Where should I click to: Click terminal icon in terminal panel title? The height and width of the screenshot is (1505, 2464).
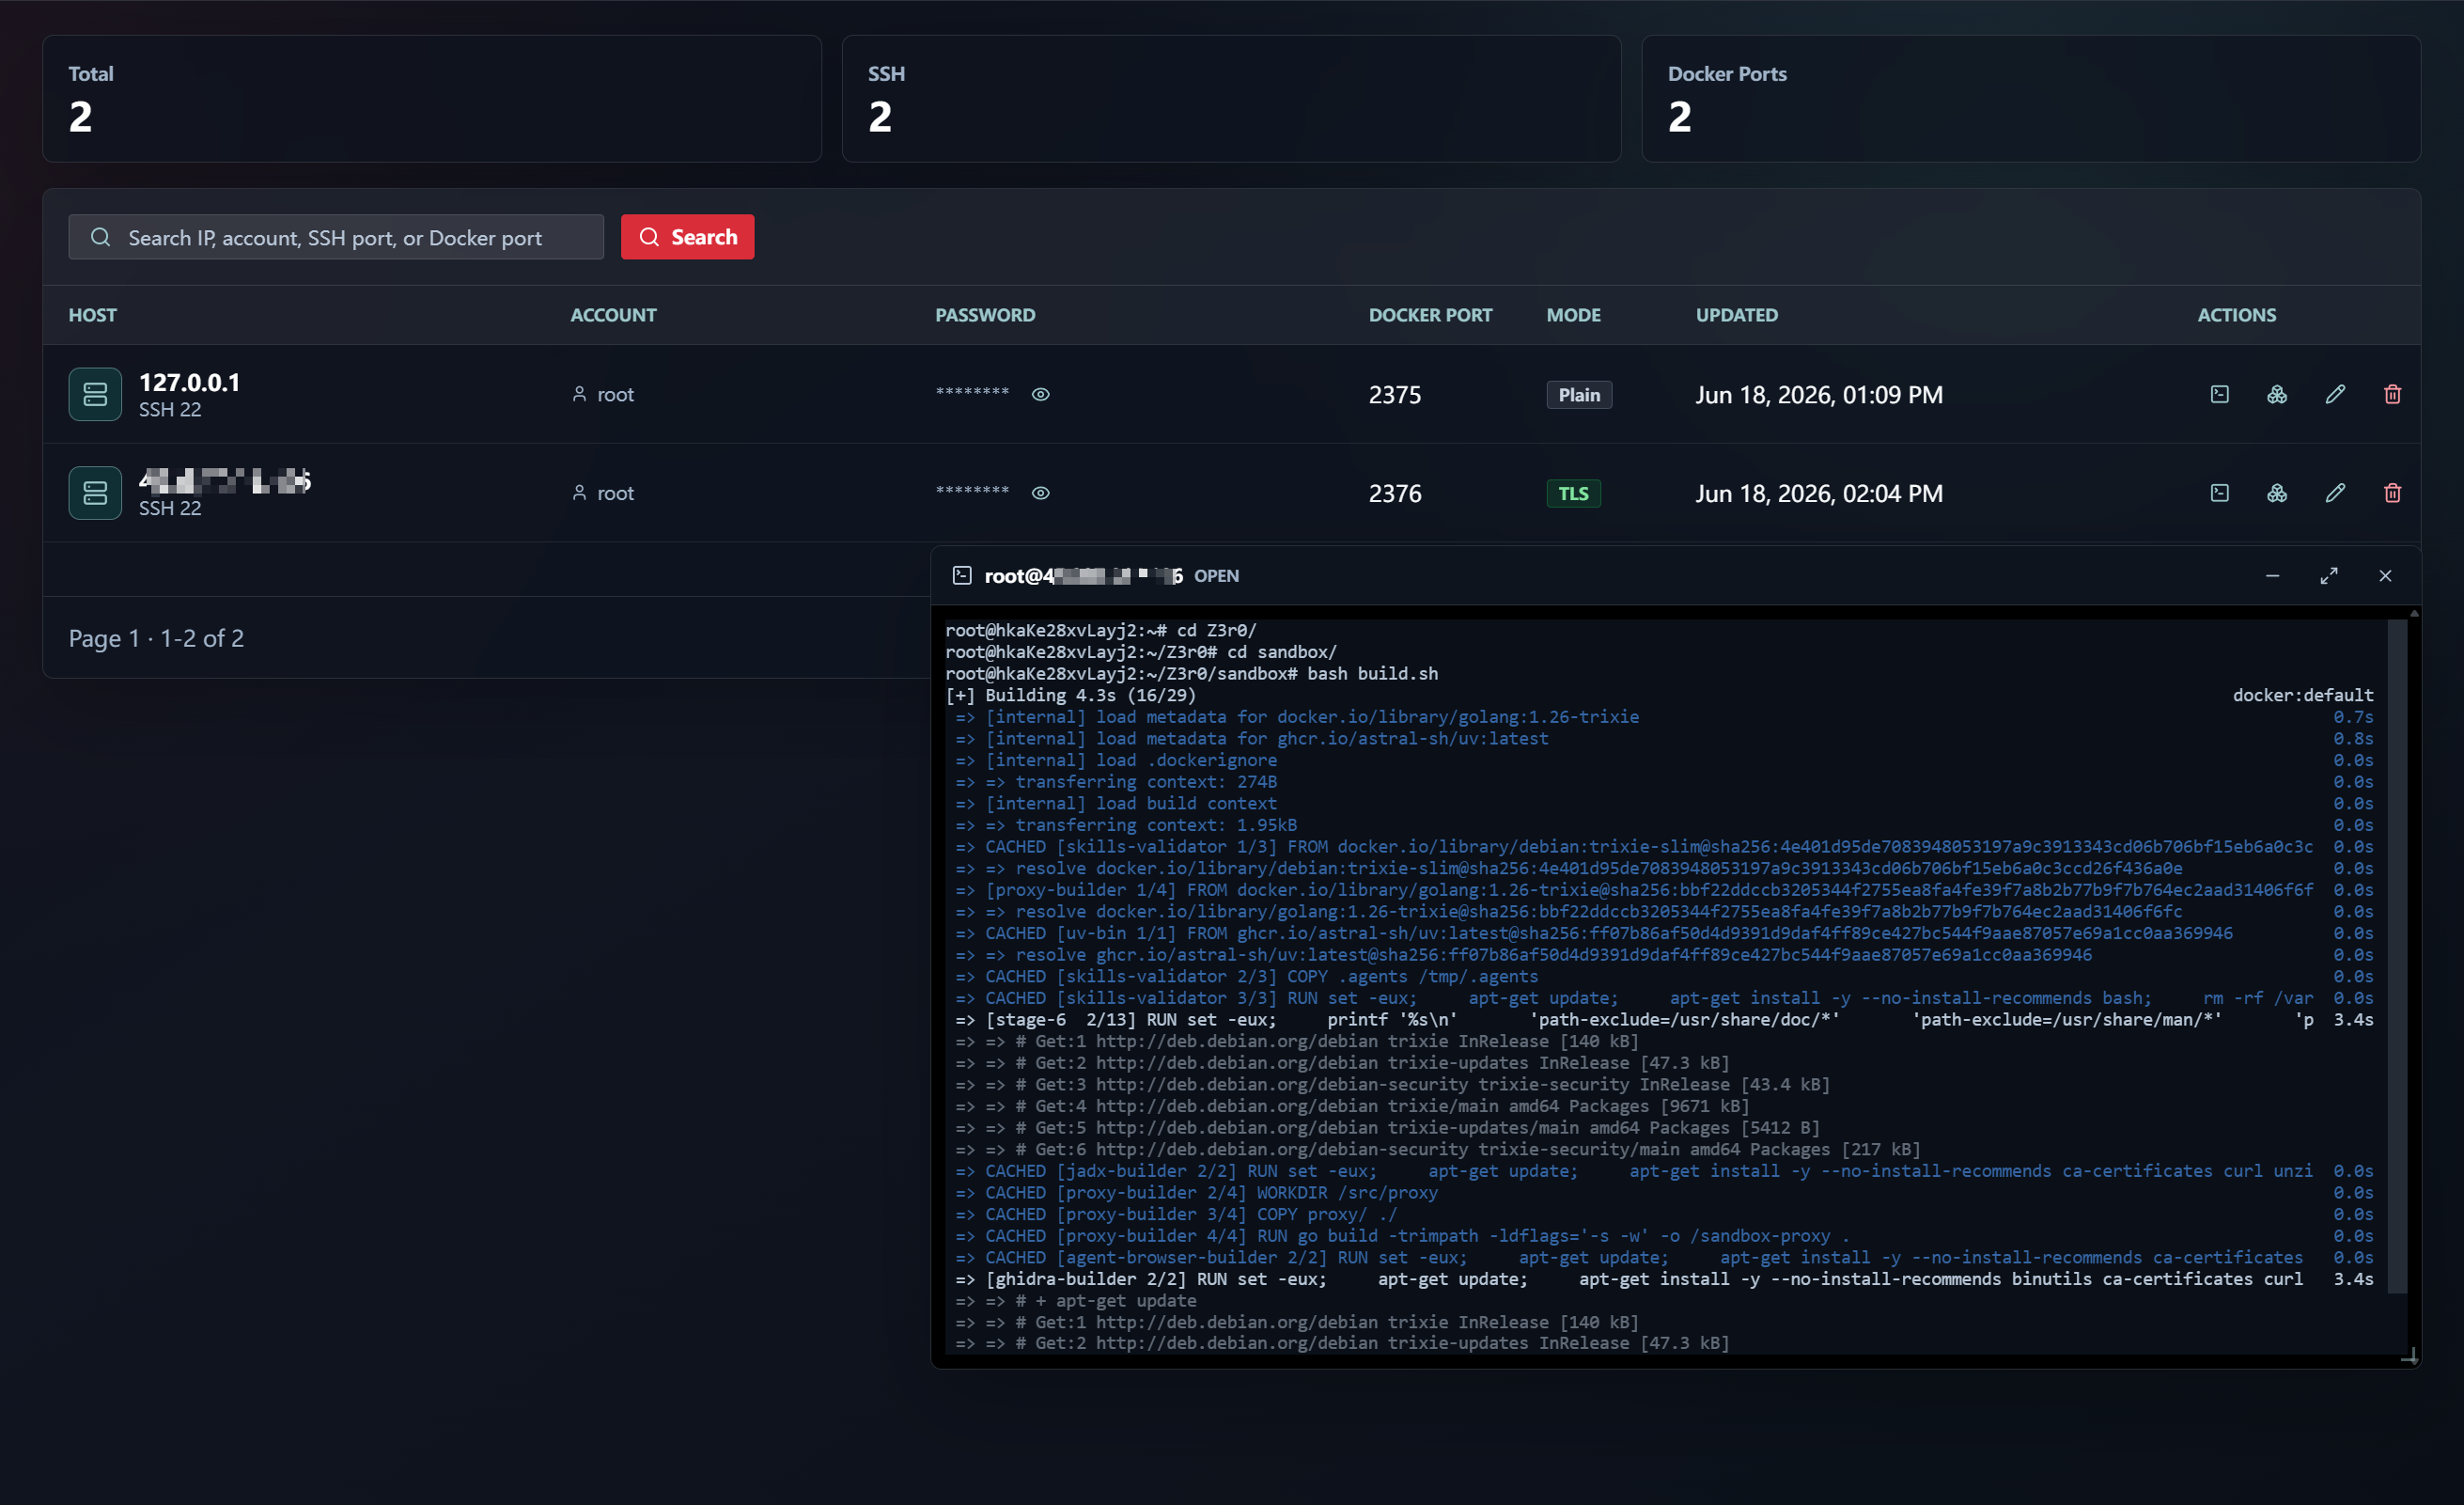pos(962,575)
